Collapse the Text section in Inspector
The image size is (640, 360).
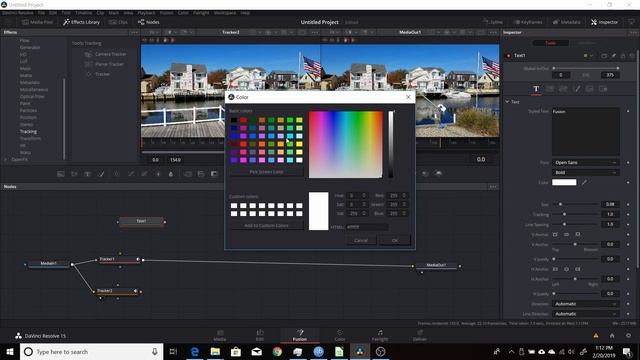[507, 102]
